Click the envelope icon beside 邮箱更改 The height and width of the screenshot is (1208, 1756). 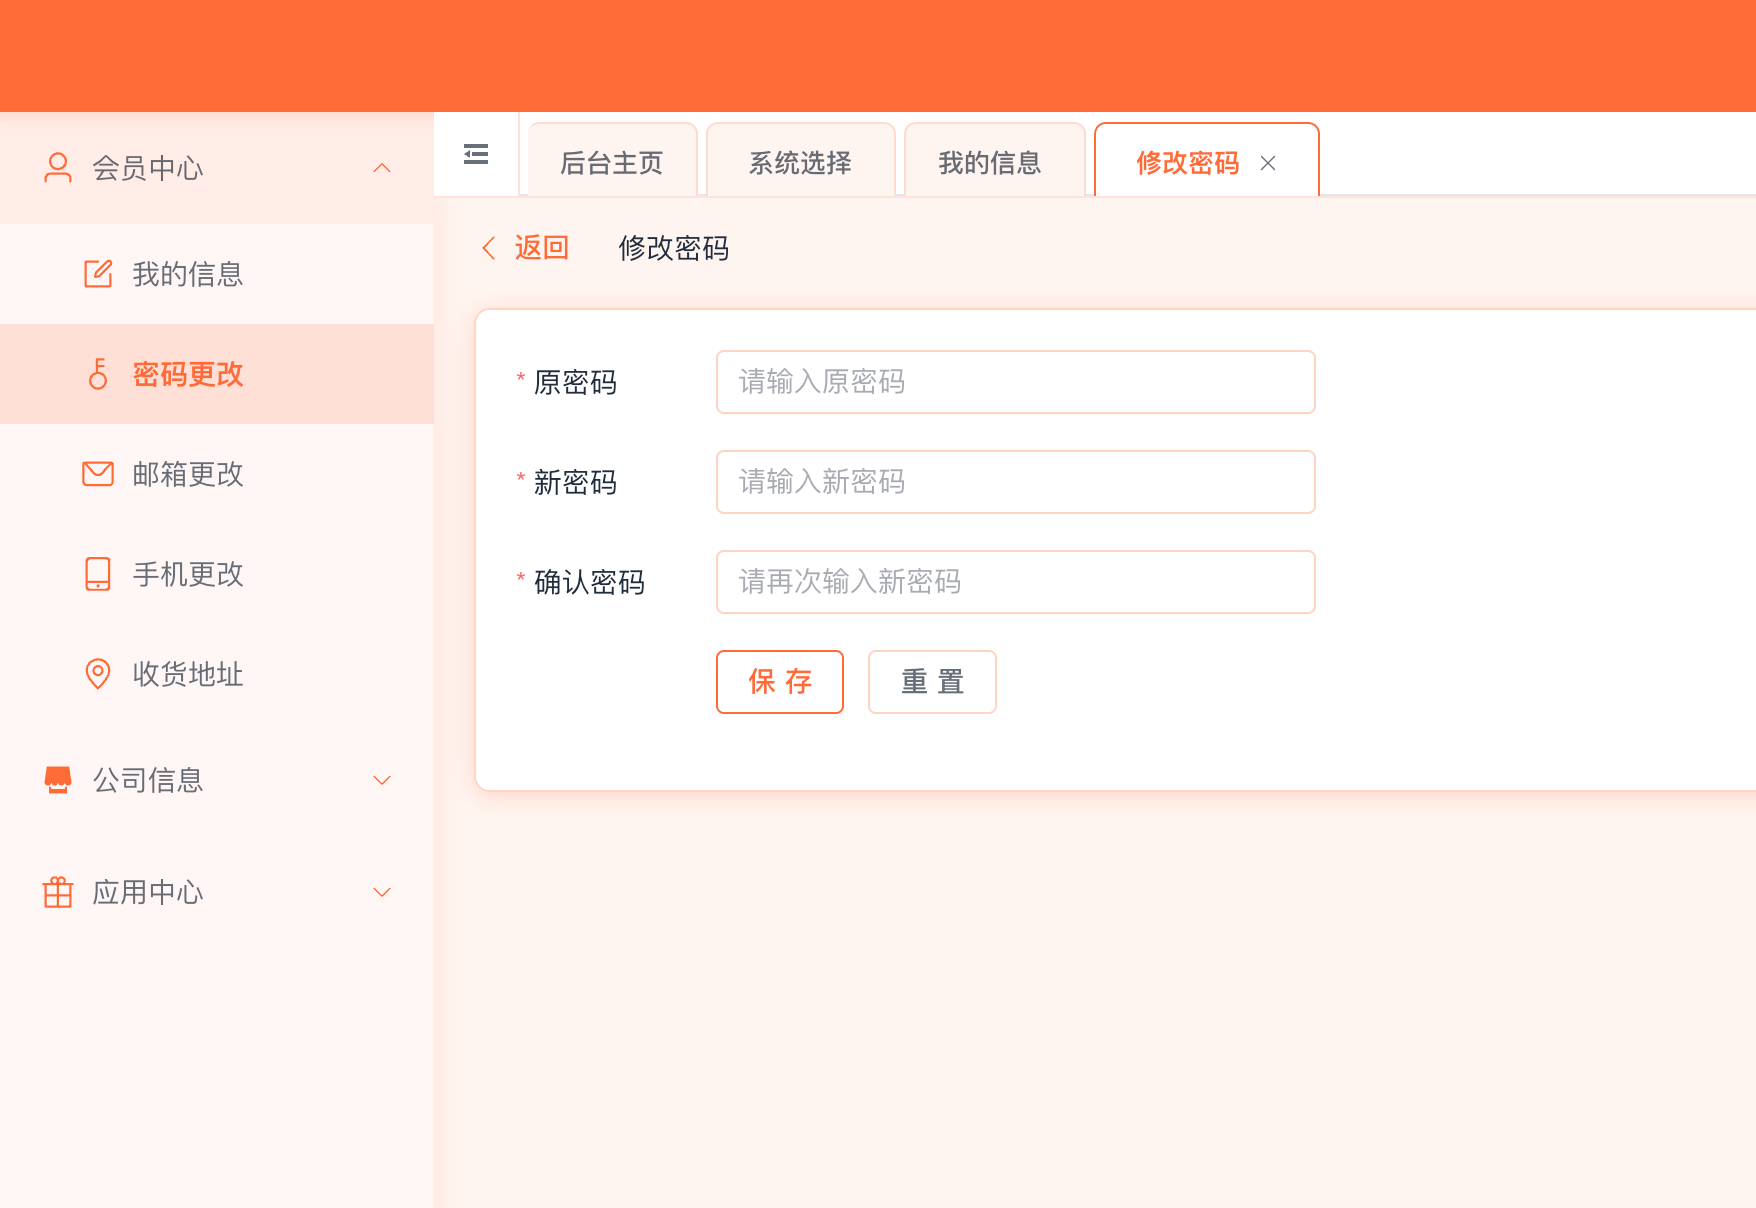[98, 474]
